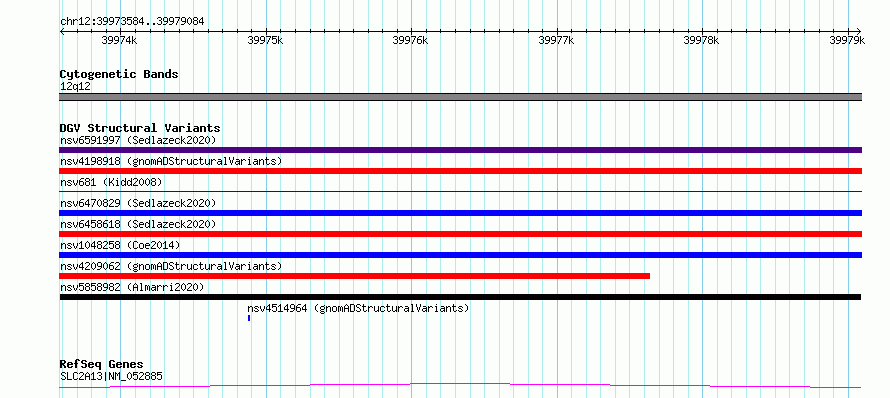The image size is (890, 398).
Task: Click the 39977k ruler tick label
Action: point(556,40)
